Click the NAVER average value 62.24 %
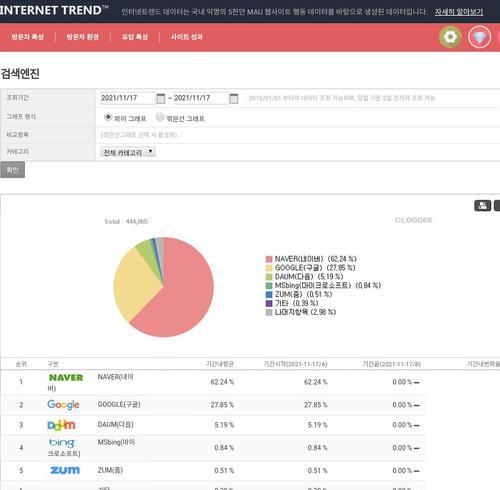Image resolution: width=500 pixels, height=490 pixels. (x=222, y=382)
